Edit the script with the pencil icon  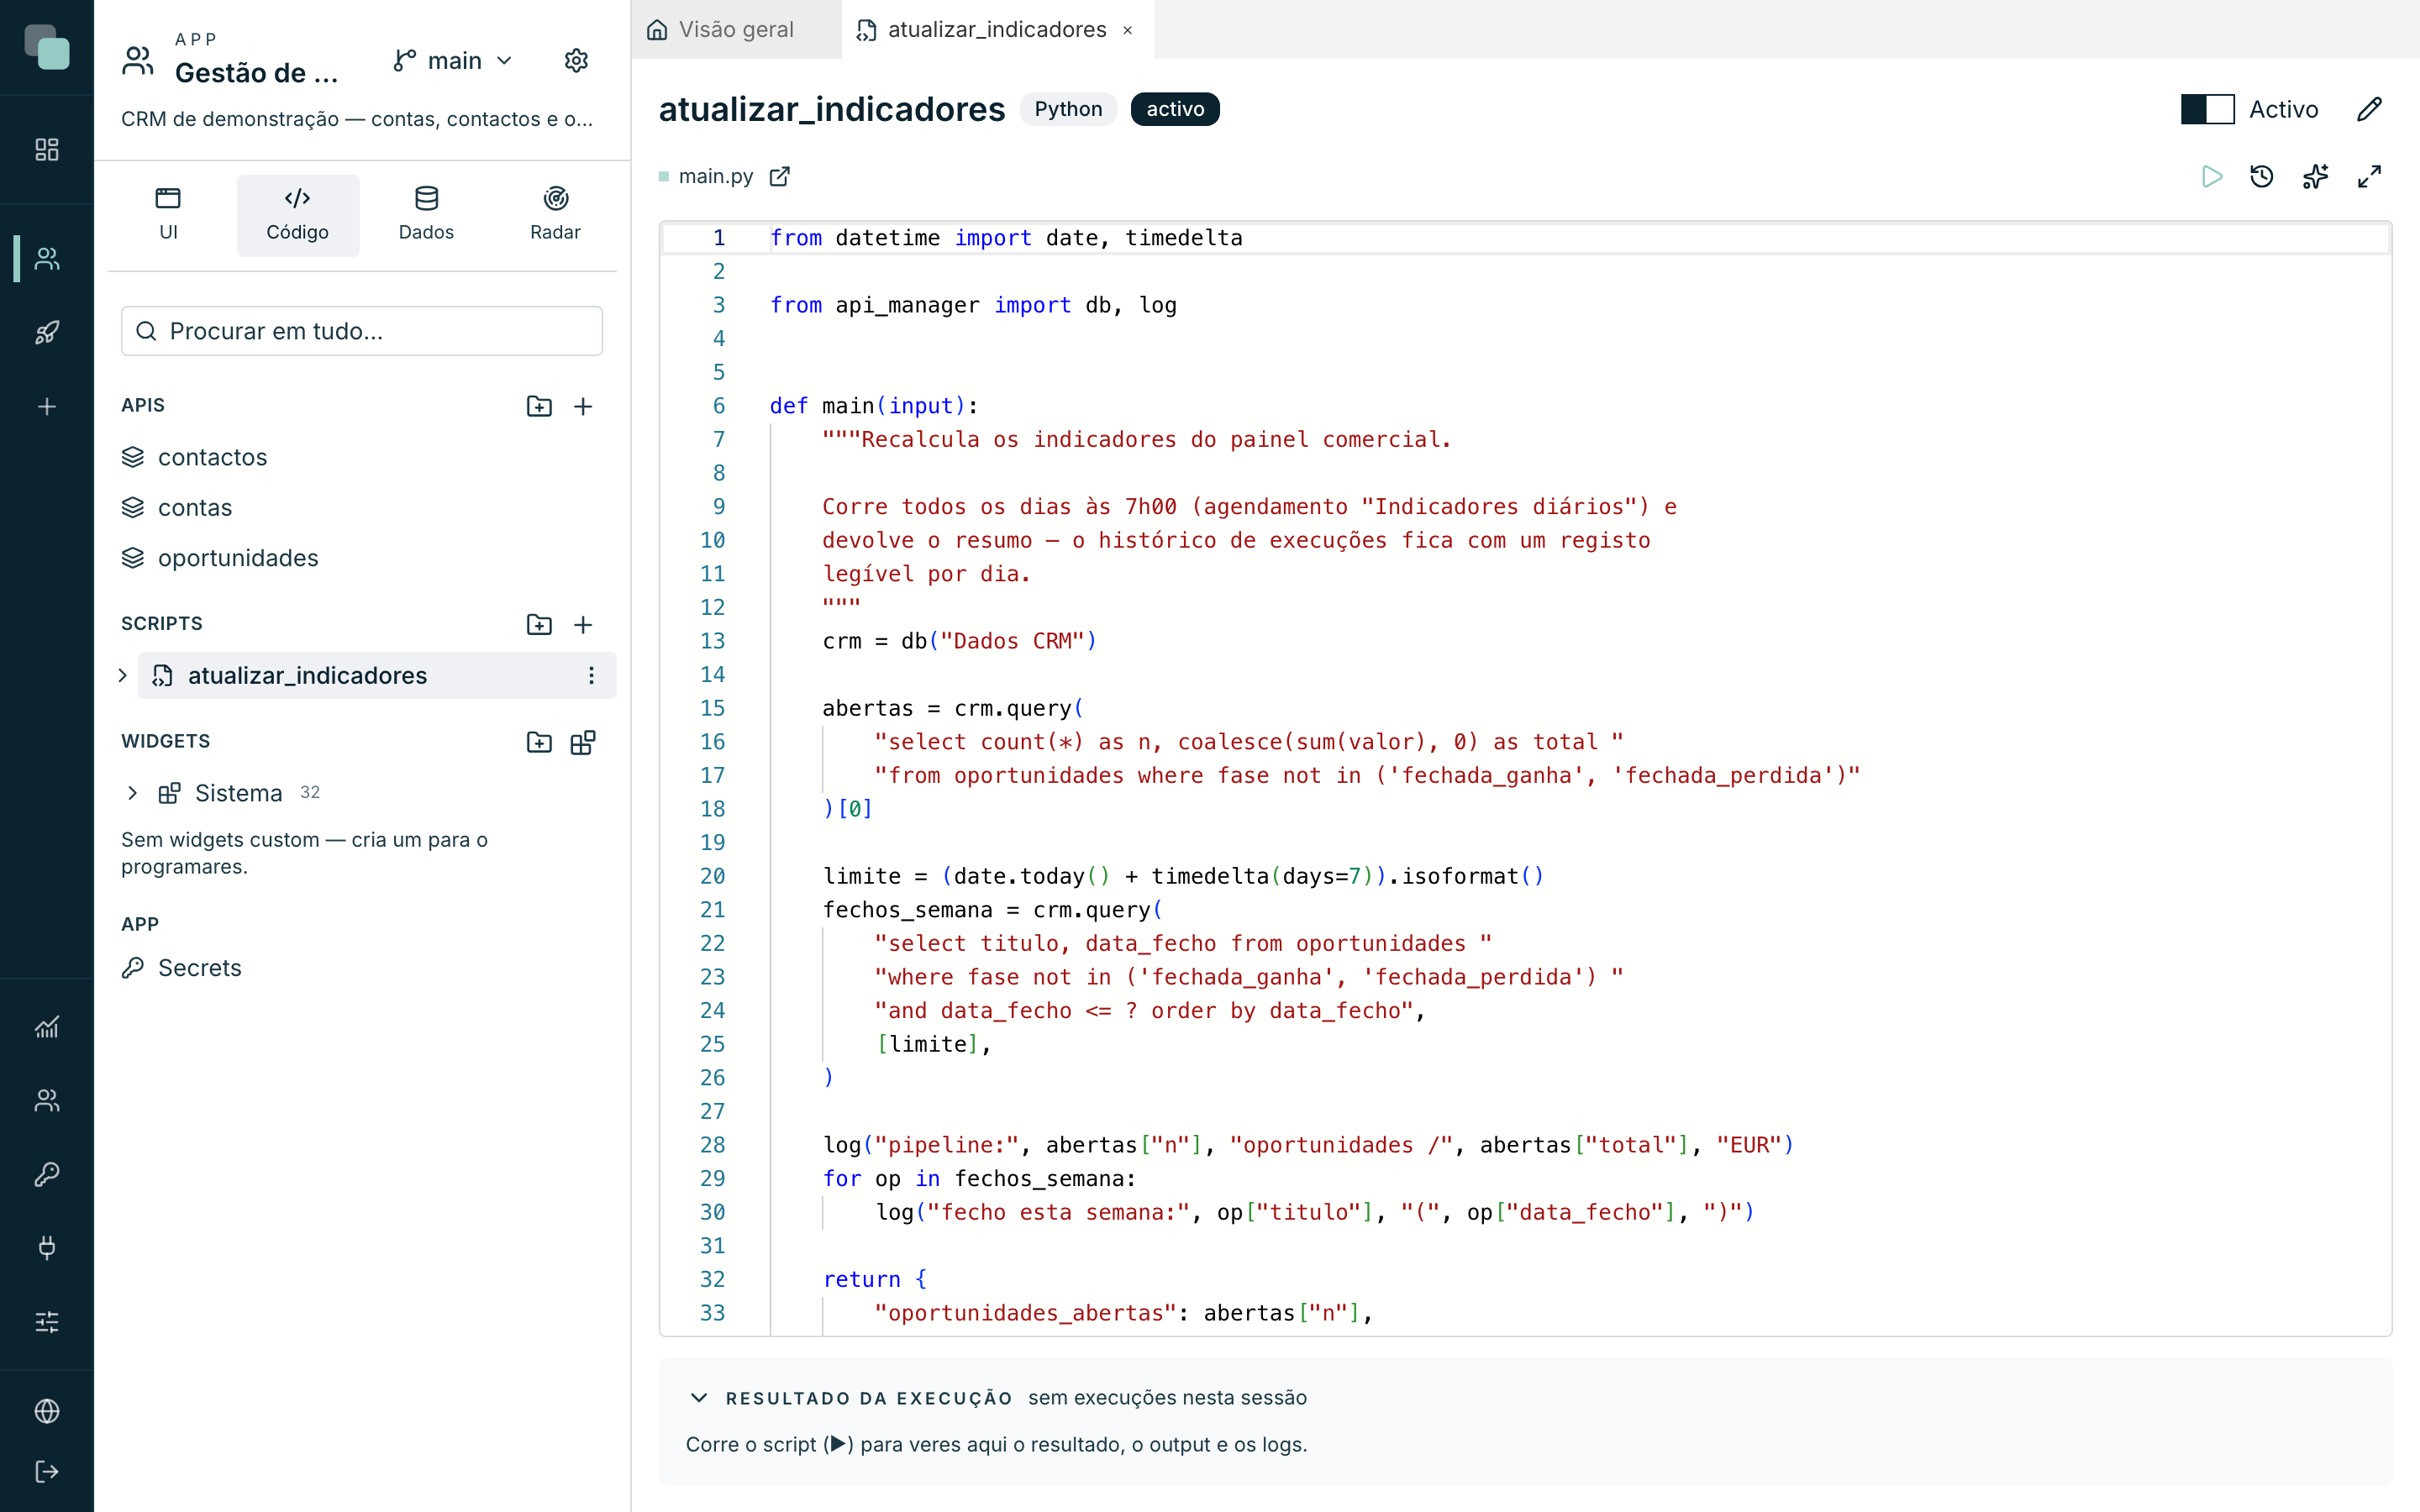2369,109
